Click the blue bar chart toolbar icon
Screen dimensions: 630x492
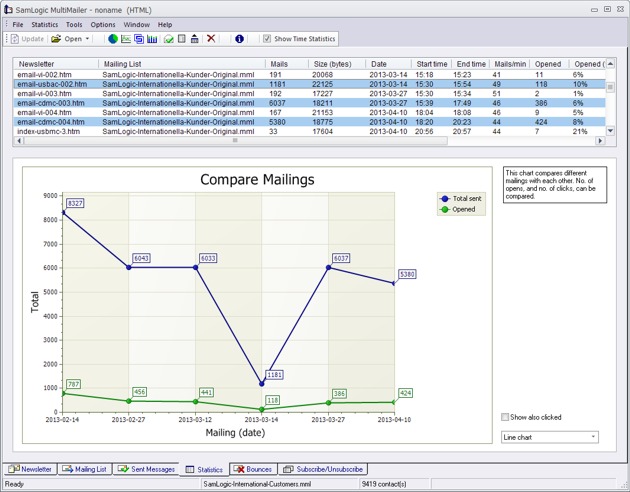pyautogui.click(x=152, y=39)
